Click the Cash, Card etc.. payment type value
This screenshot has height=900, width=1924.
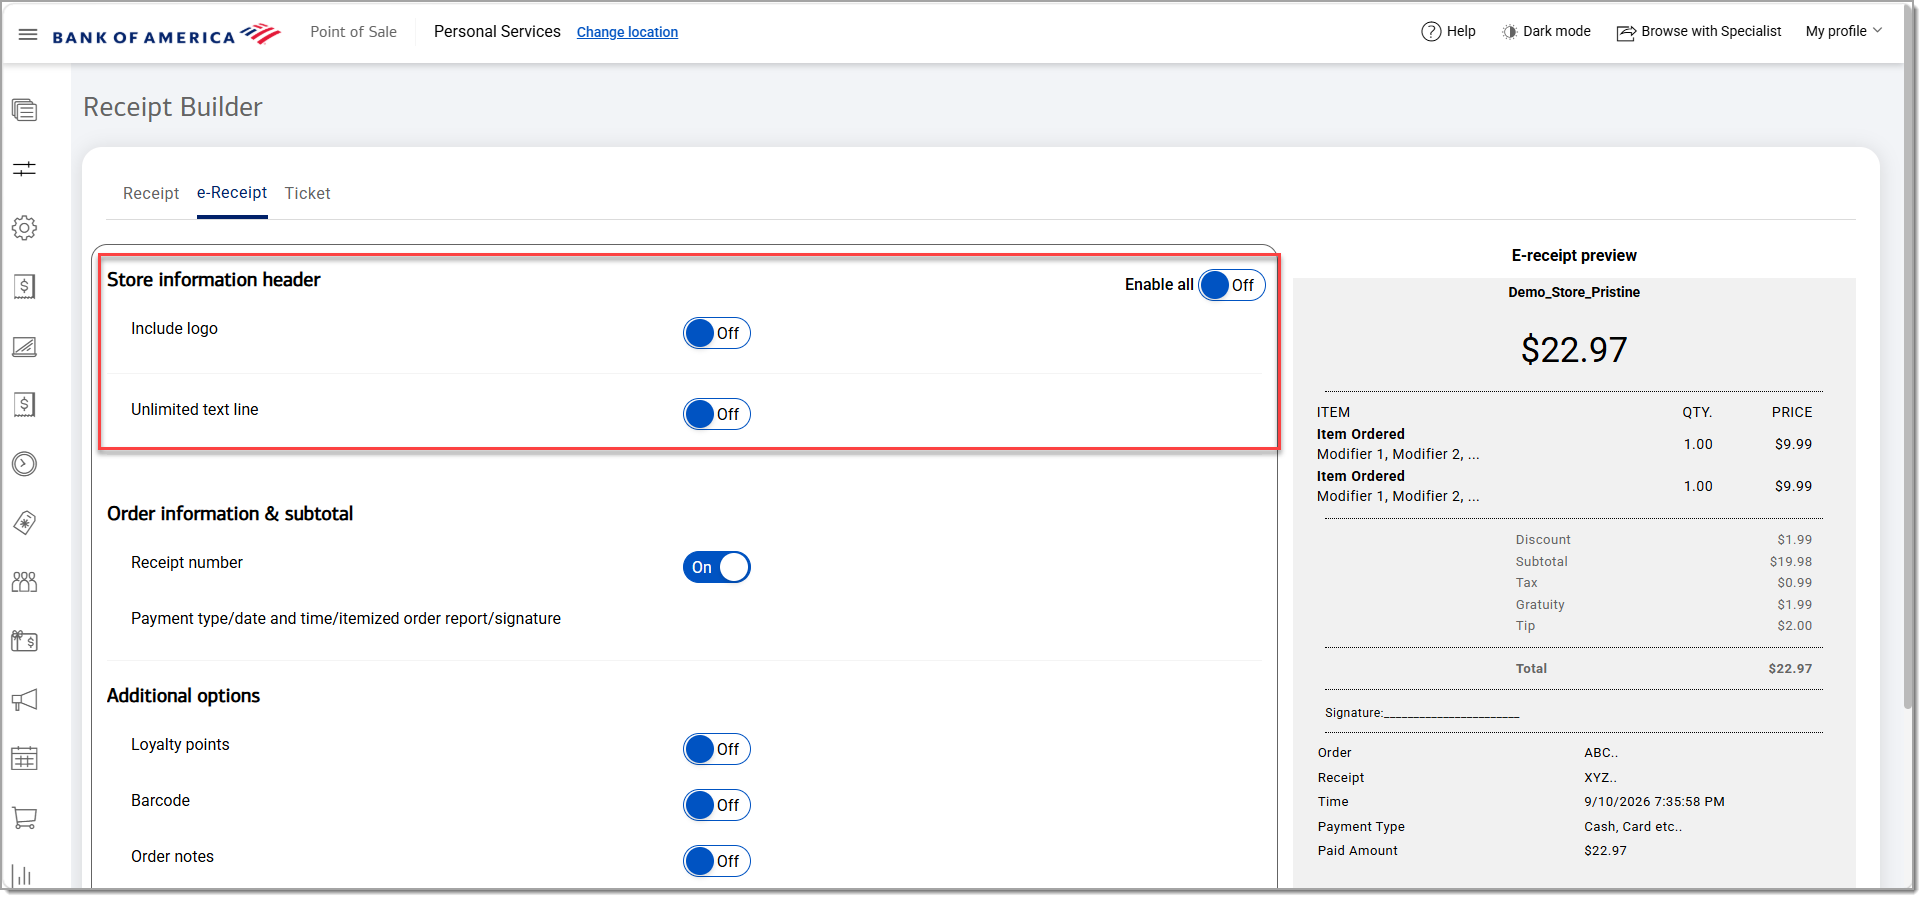1633,827
